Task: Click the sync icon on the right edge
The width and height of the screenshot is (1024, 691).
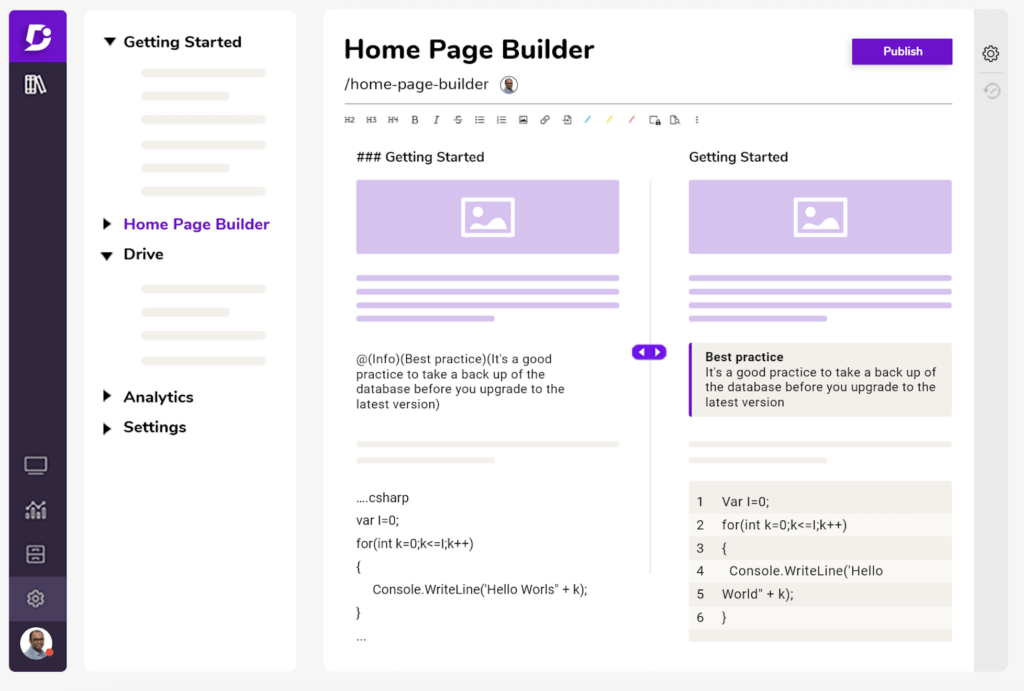Action: tap(990, 91)
